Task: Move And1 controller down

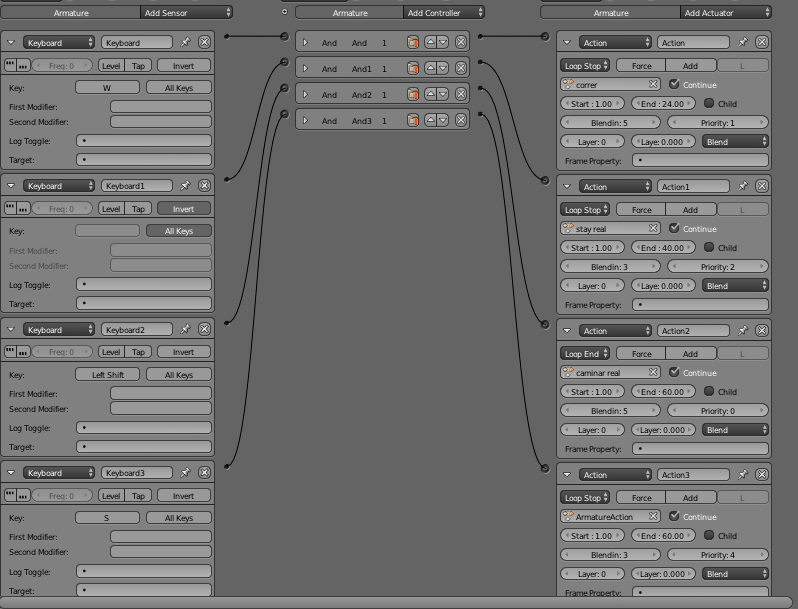Action: [x=443, y=68]
